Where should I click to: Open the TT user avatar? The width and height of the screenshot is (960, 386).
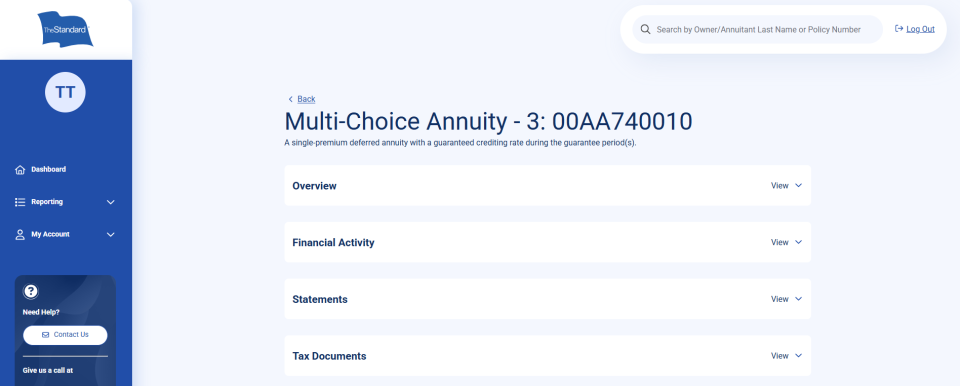point(65,93)
